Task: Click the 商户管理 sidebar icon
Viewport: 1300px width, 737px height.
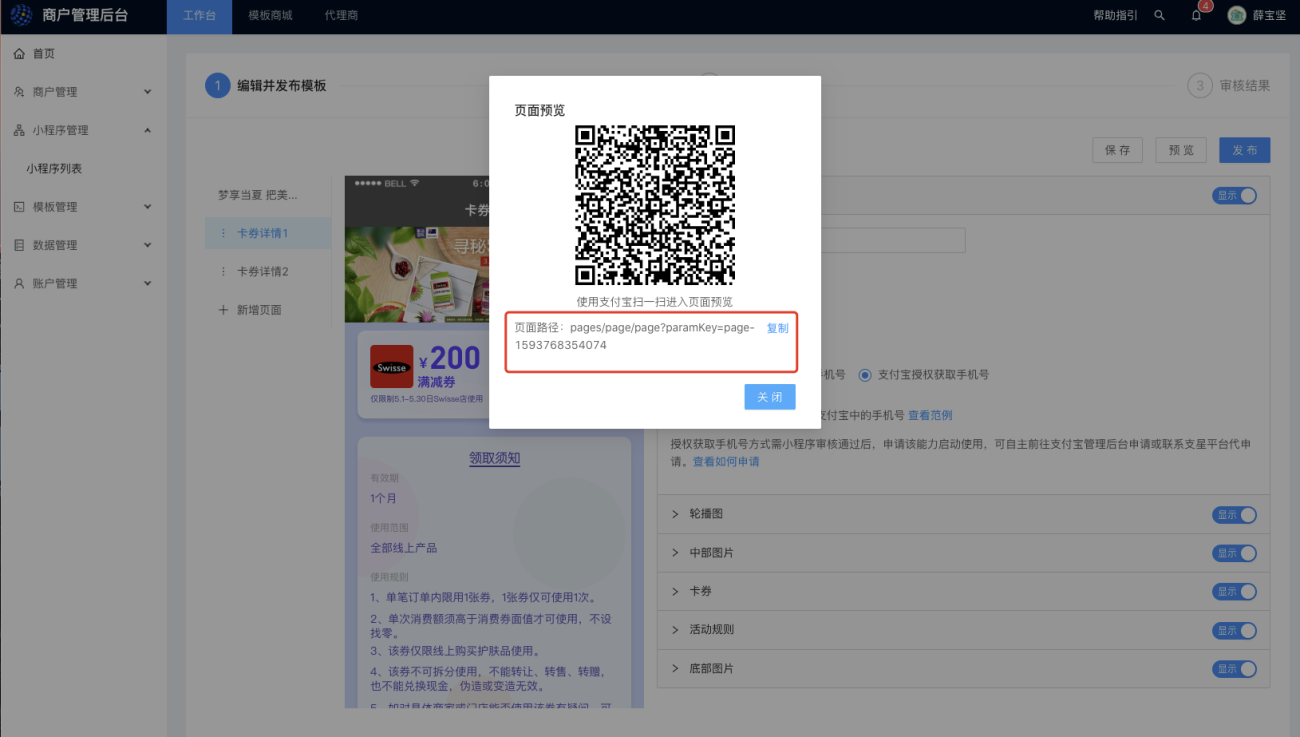Action: pyautogui.click(x=19, y=92)
